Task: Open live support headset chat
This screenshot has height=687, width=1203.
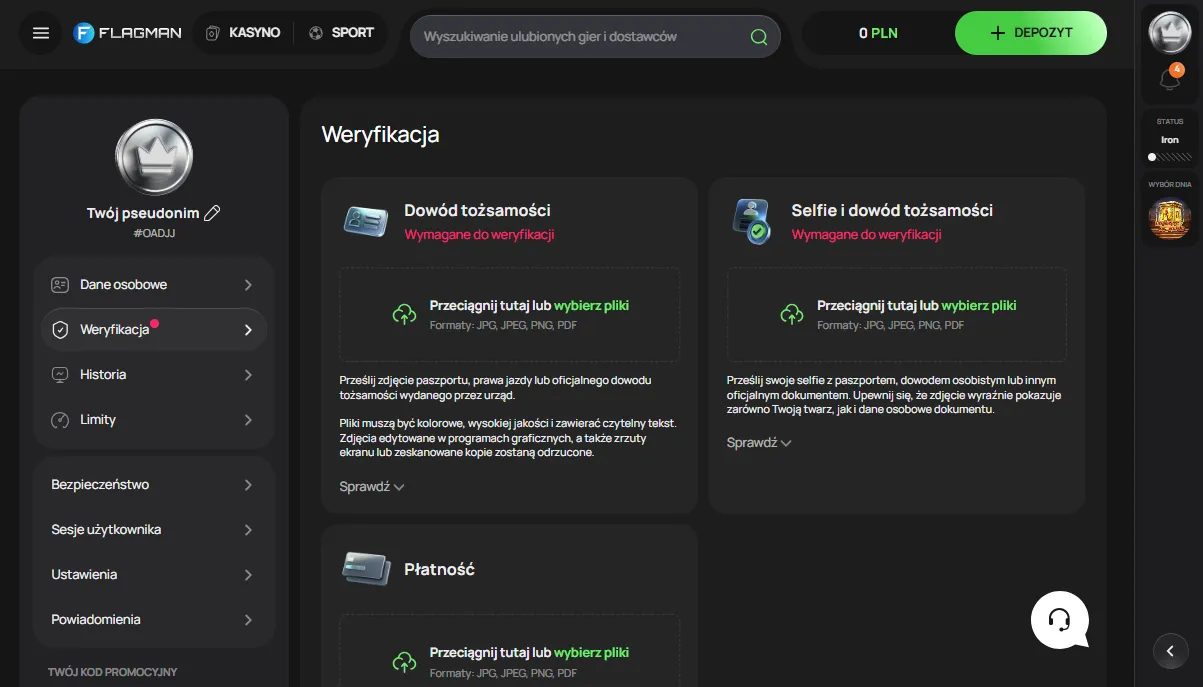Action: [1060, 620]
